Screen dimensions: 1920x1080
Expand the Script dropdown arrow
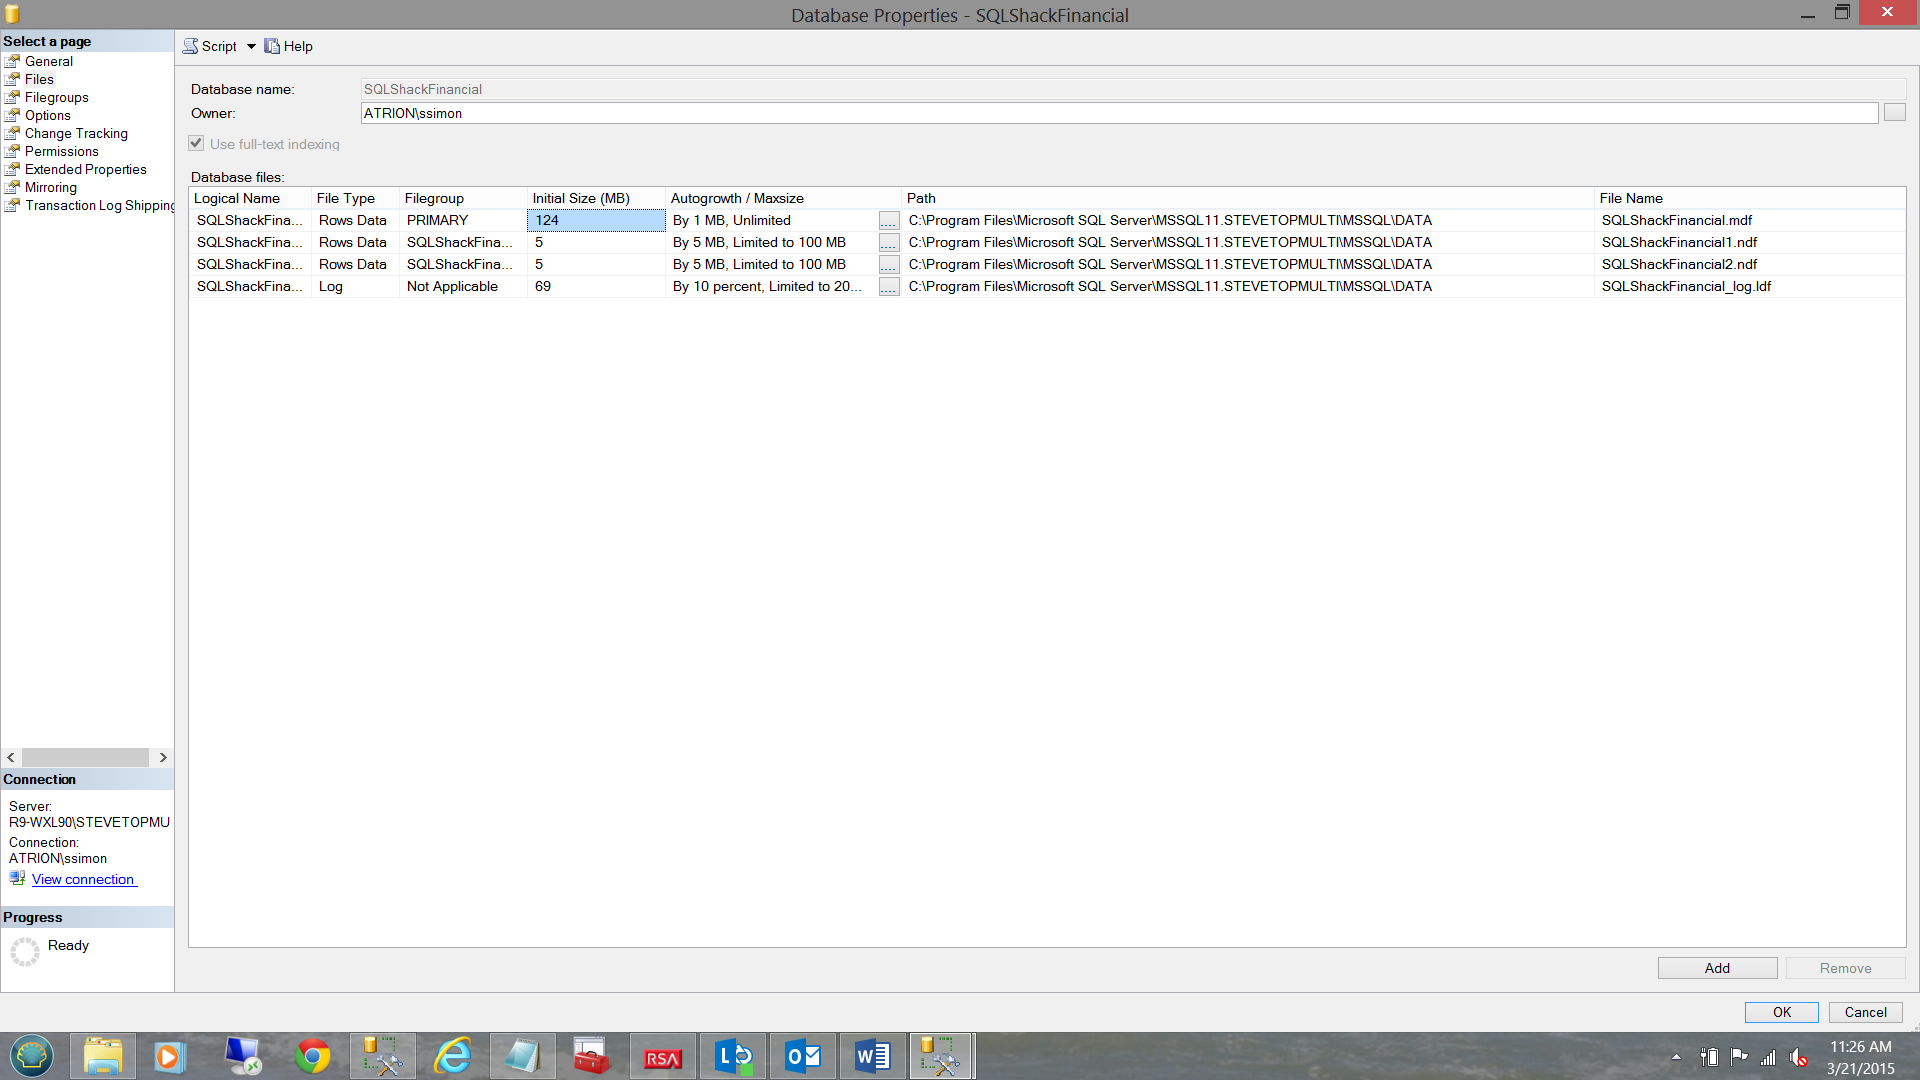point(251,46)
